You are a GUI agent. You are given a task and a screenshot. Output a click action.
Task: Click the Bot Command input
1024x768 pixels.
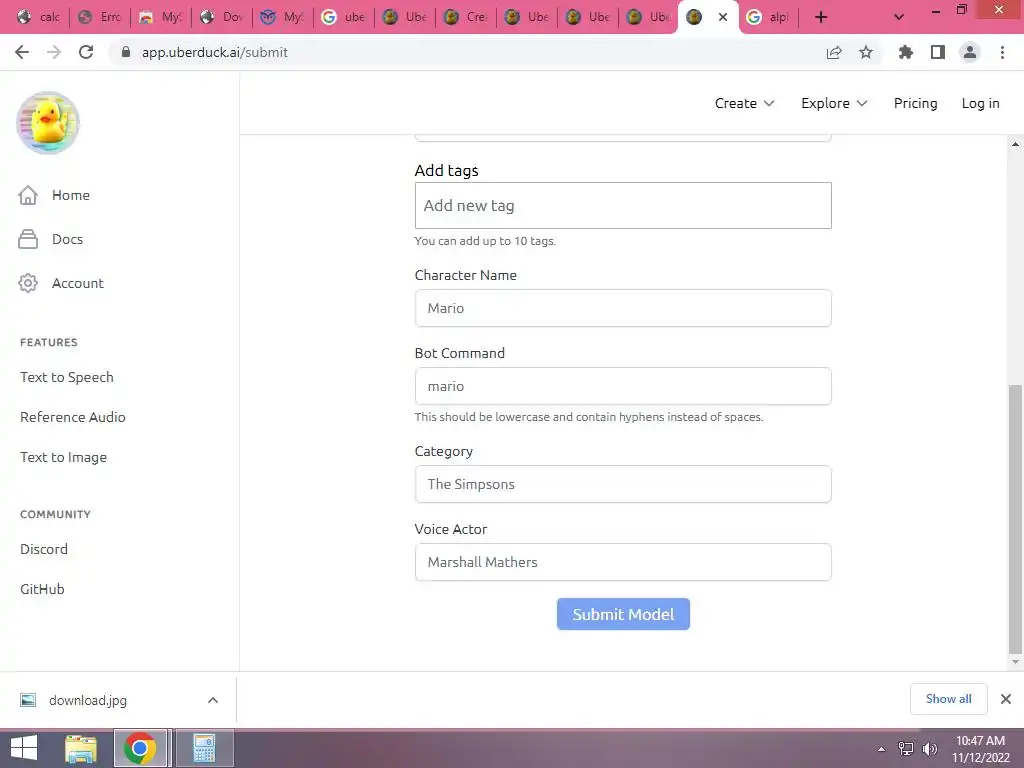tap(623, 386)
